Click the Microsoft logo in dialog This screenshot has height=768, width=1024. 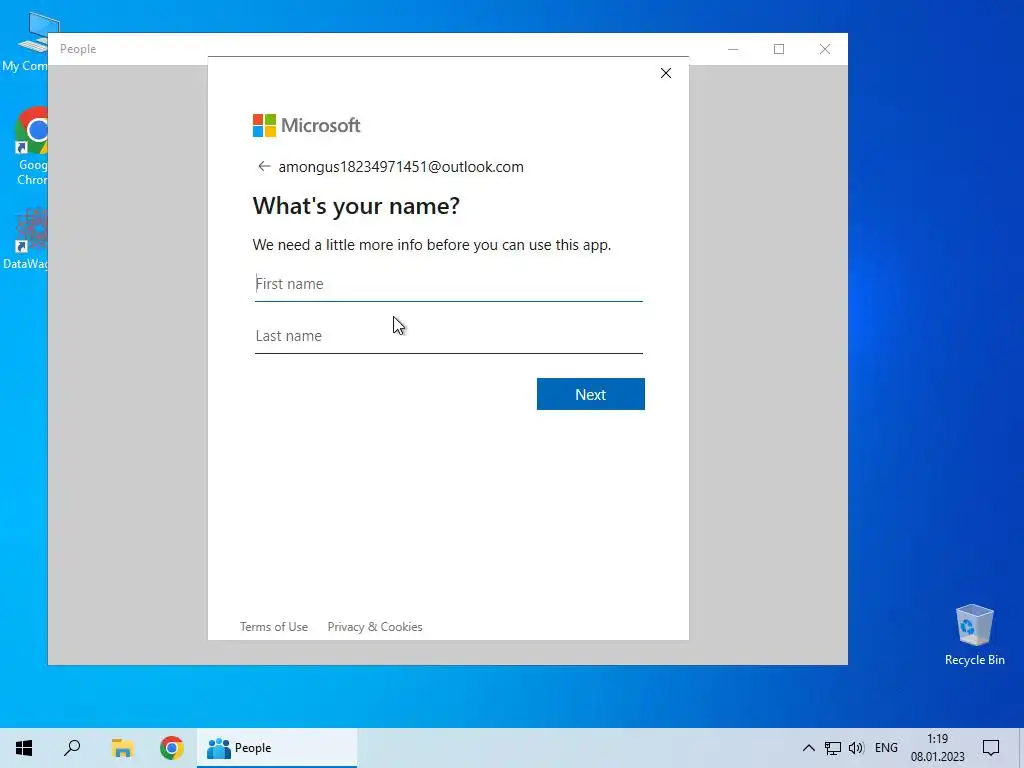click(x=306, y=125)
